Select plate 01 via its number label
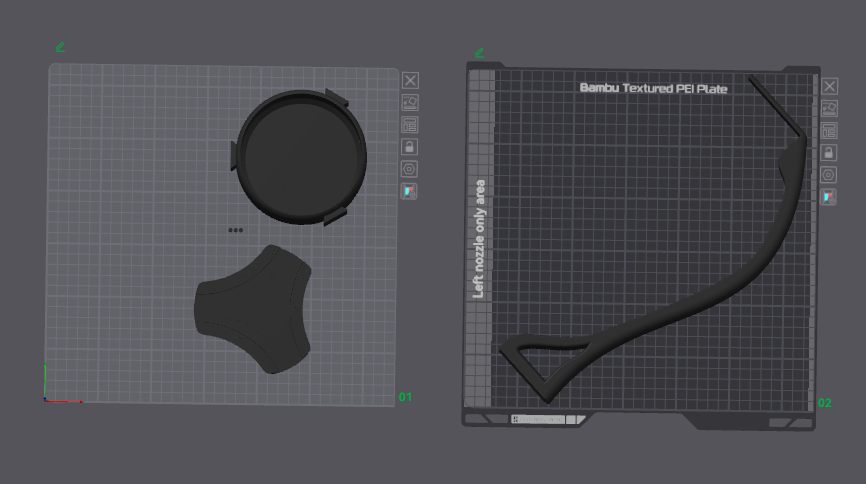866x484 pixels. (x=405, y=397)
